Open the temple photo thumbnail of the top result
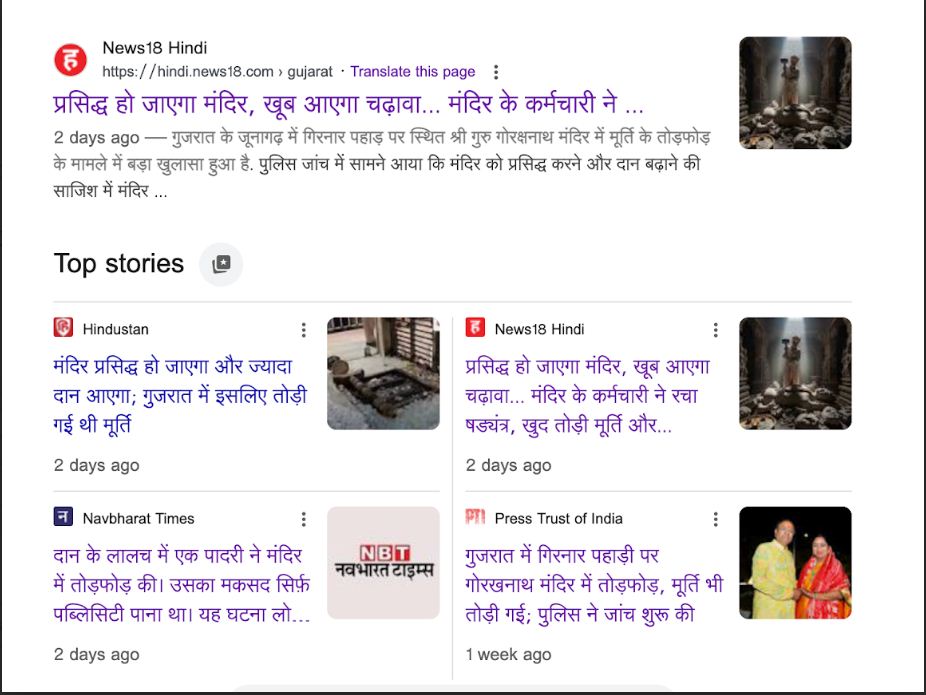Viewport: 926px width, 695px height. [x=795, y=92]
